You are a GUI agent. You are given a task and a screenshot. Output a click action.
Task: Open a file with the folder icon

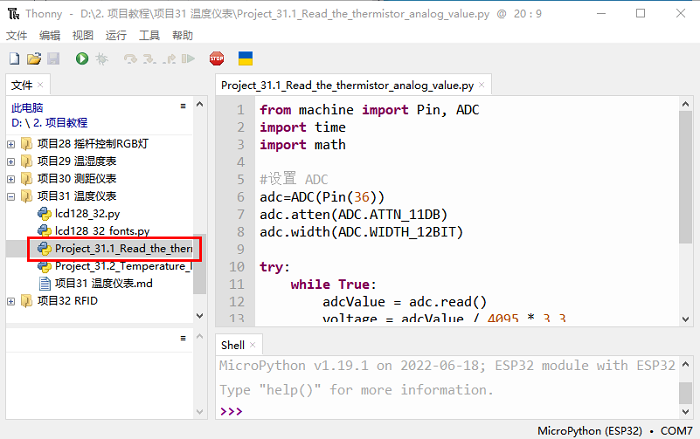click(x=34, y=60)
